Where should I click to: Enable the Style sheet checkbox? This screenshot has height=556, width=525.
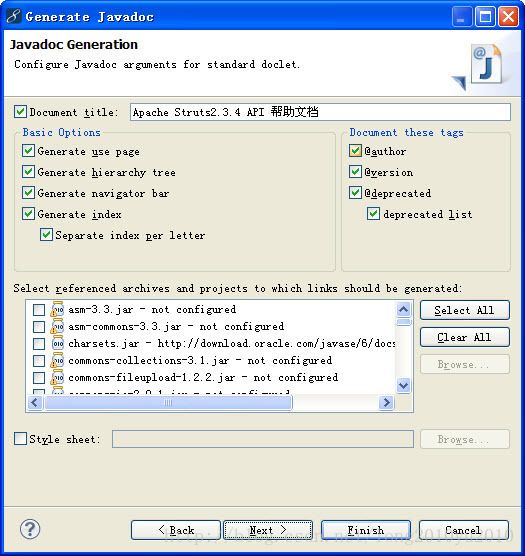coord(20,439)
